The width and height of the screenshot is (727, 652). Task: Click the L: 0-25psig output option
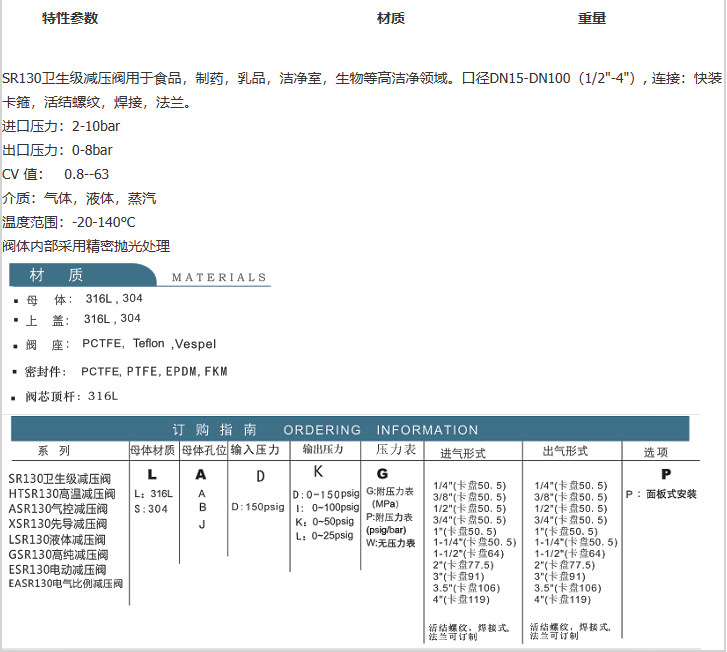click(325, 536)
